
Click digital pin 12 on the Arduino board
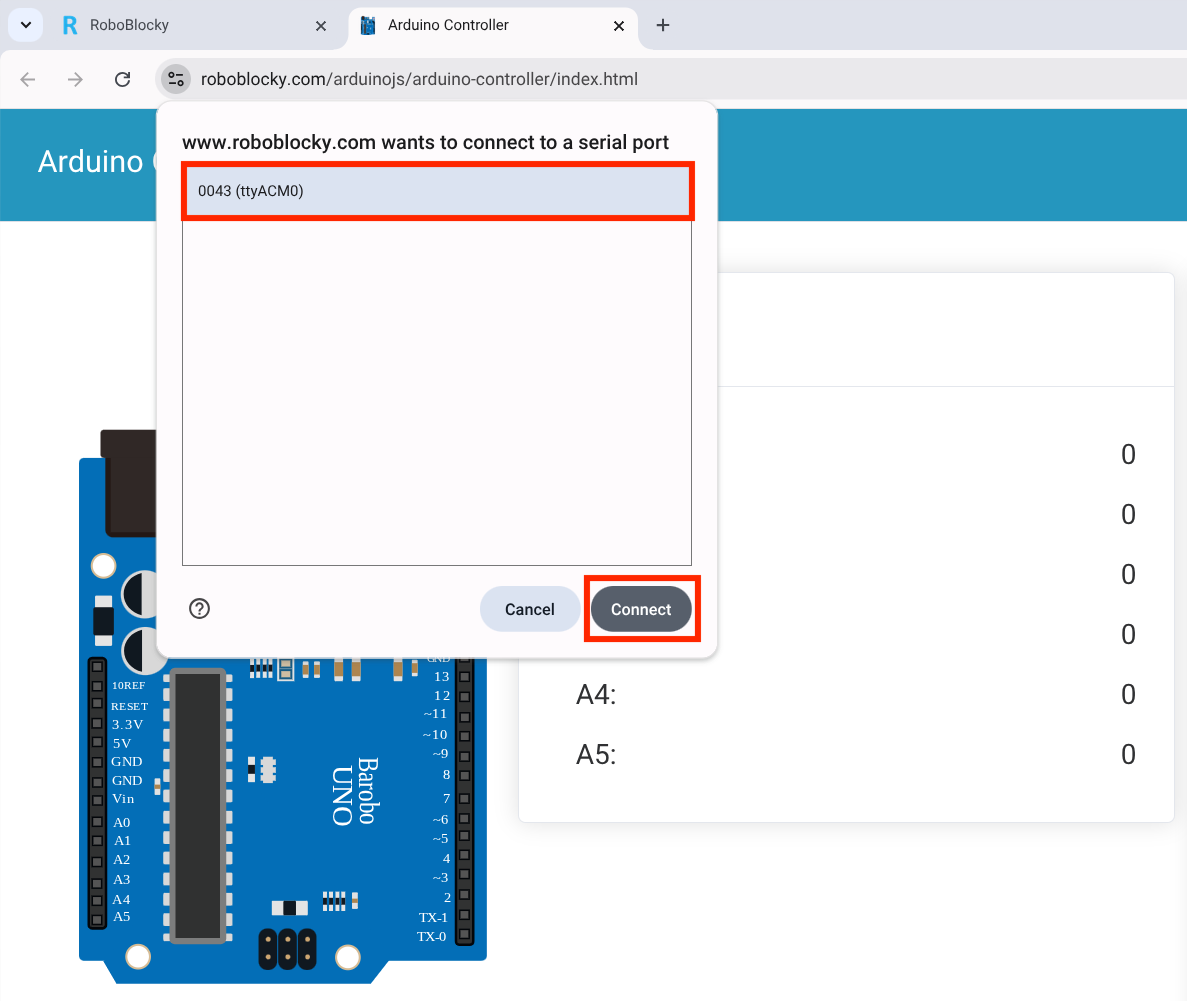[x=463, y=695]
